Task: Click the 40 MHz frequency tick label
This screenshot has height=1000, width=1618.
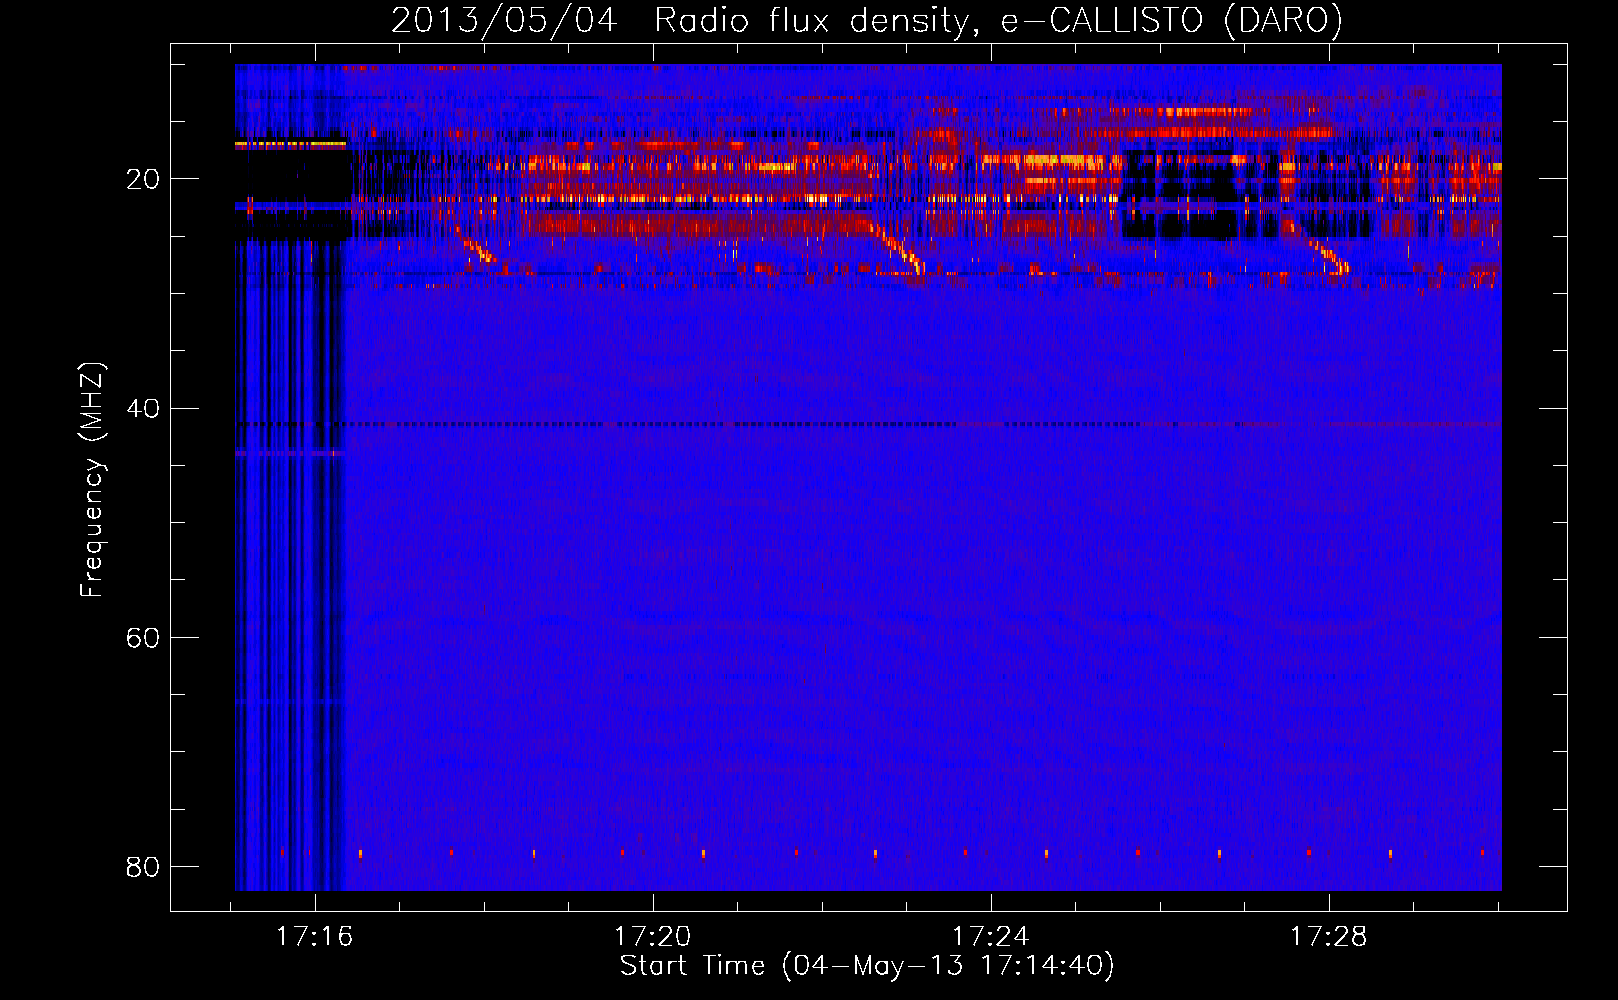Action: pos(142,409)
